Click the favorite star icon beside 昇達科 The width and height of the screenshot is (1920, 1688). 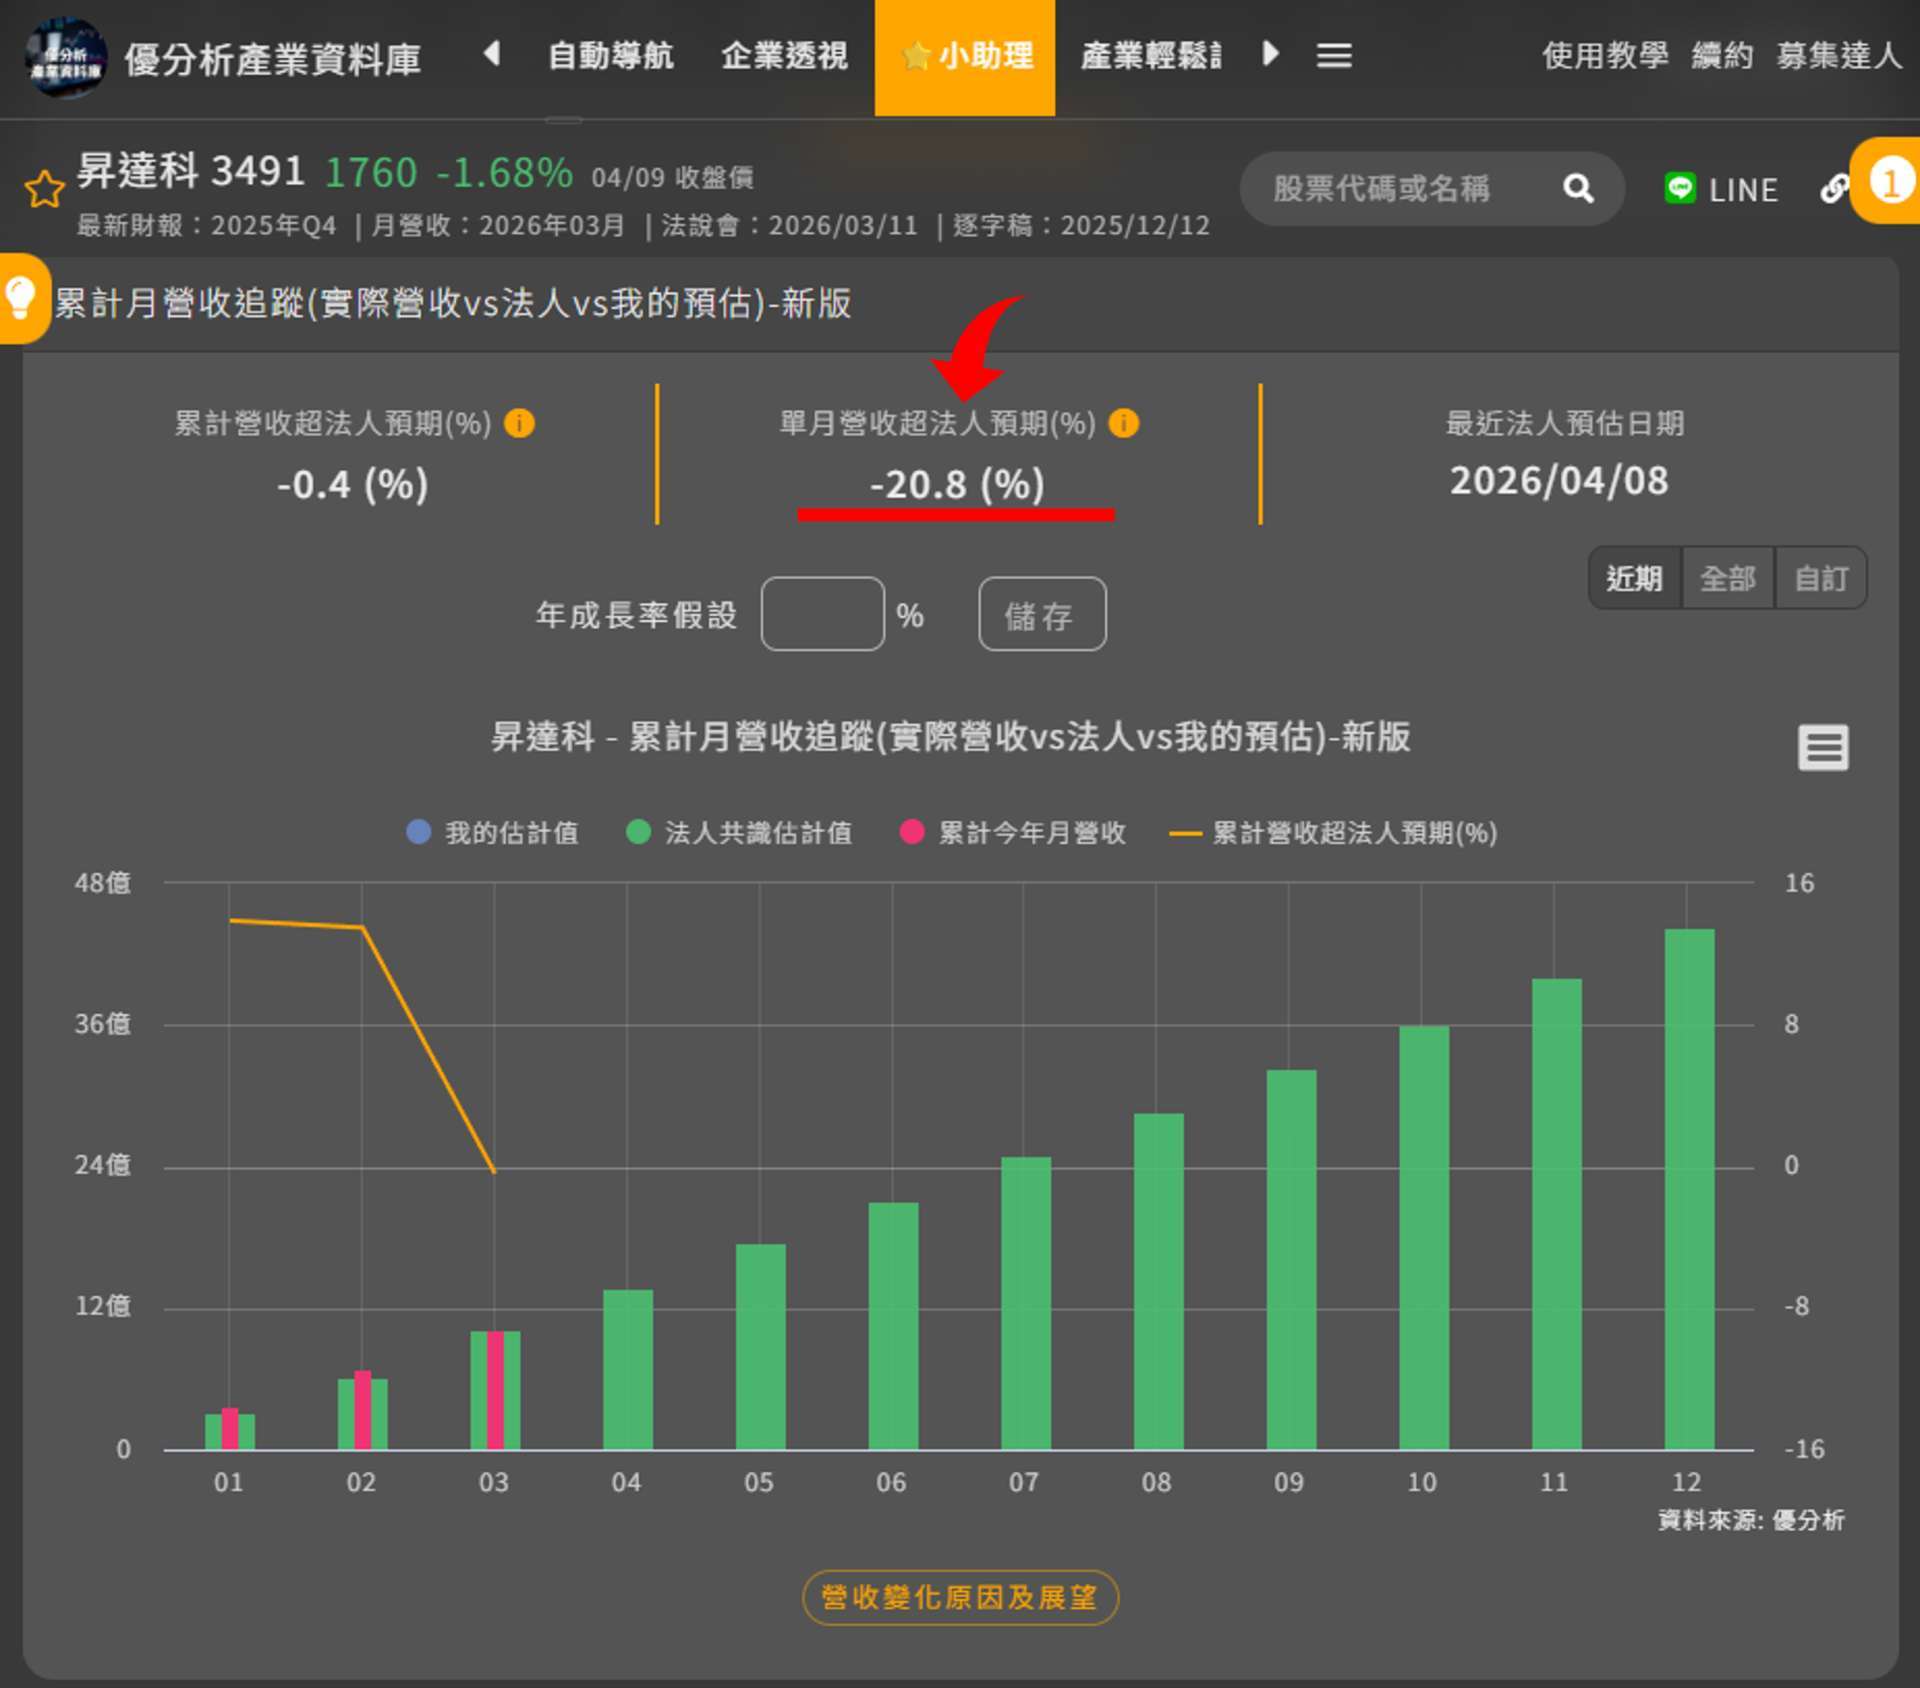tap(44, 188)
